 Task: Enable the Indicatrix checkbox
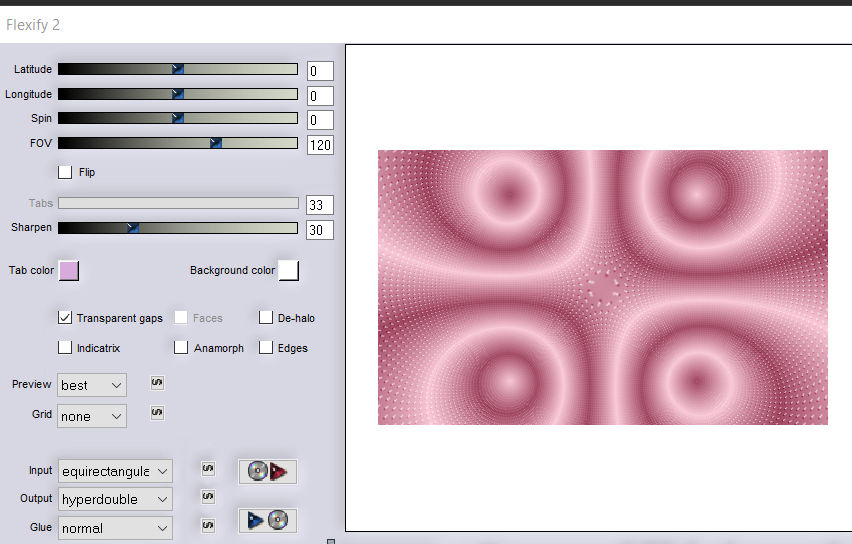pyautogui.click(x=65, y=347)
